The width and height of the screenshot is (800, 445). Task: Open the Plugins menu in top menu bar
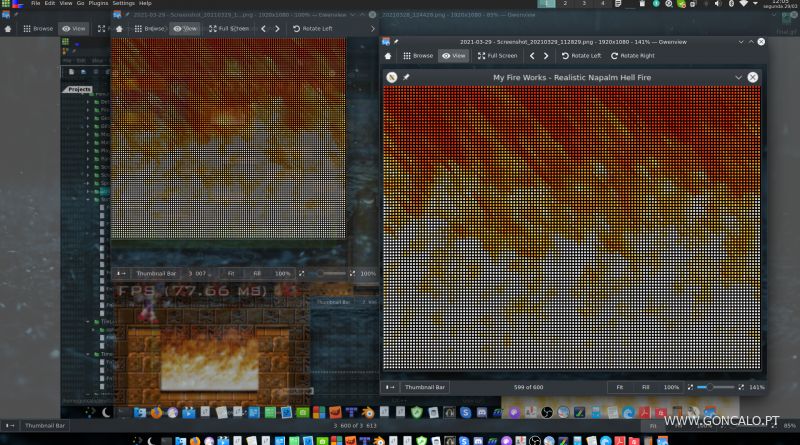click(98, 4)
